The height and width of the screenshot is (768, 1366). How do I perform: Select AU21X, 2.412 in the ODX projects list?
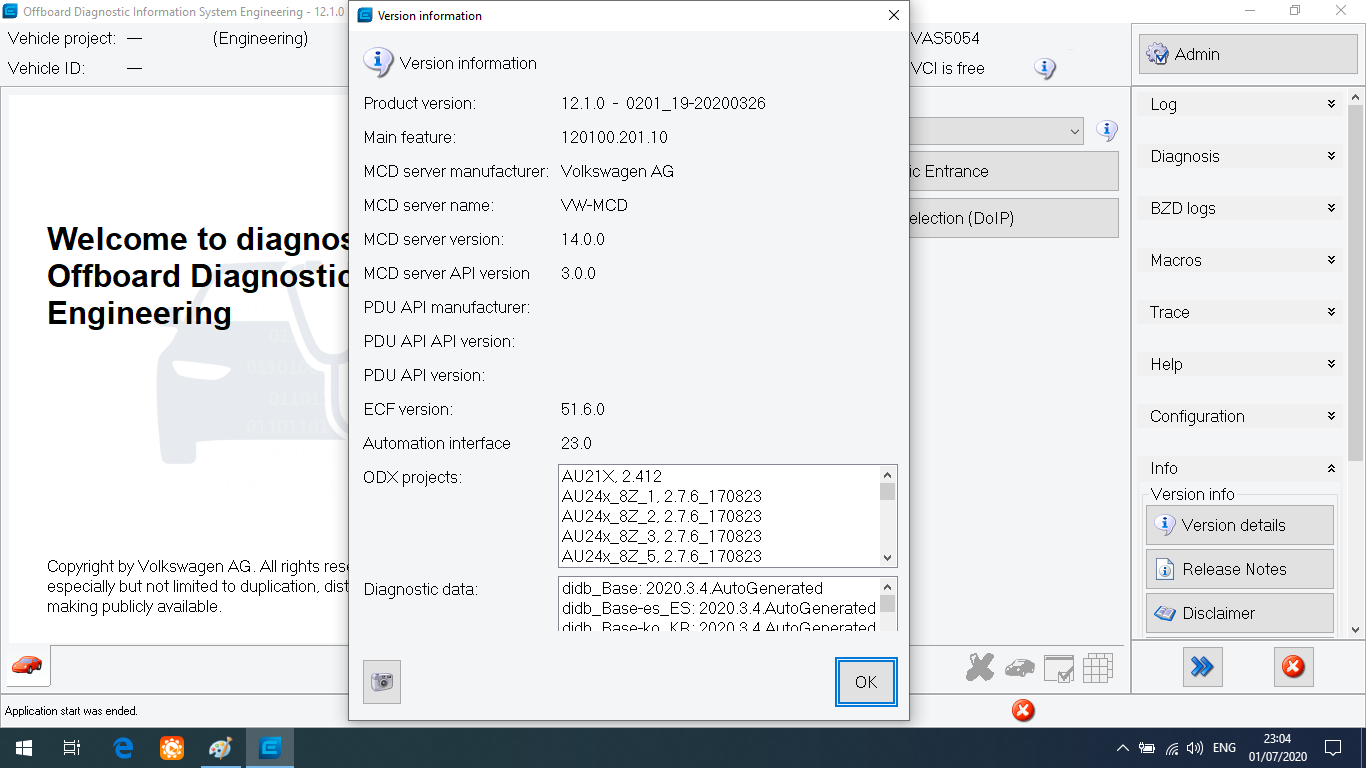(612, 476)
